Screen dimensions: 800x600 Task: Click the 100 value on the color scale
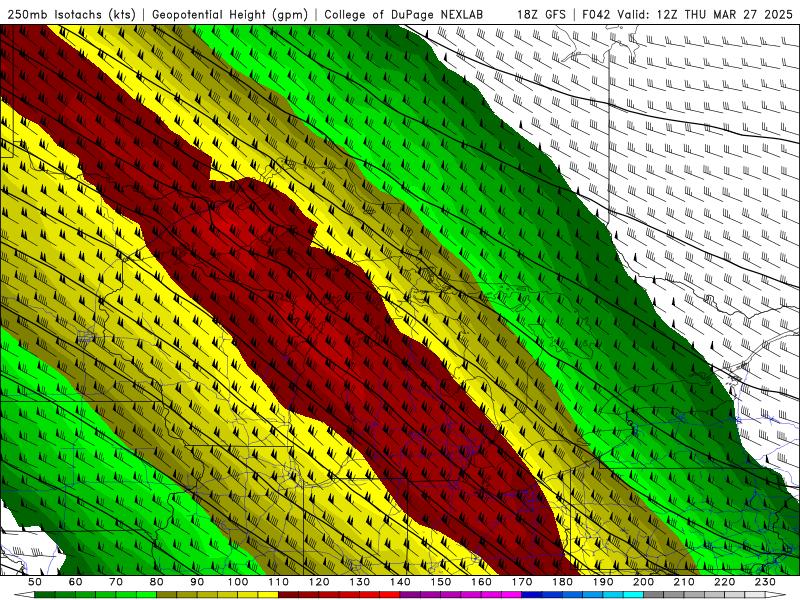[x=238, y=582]
